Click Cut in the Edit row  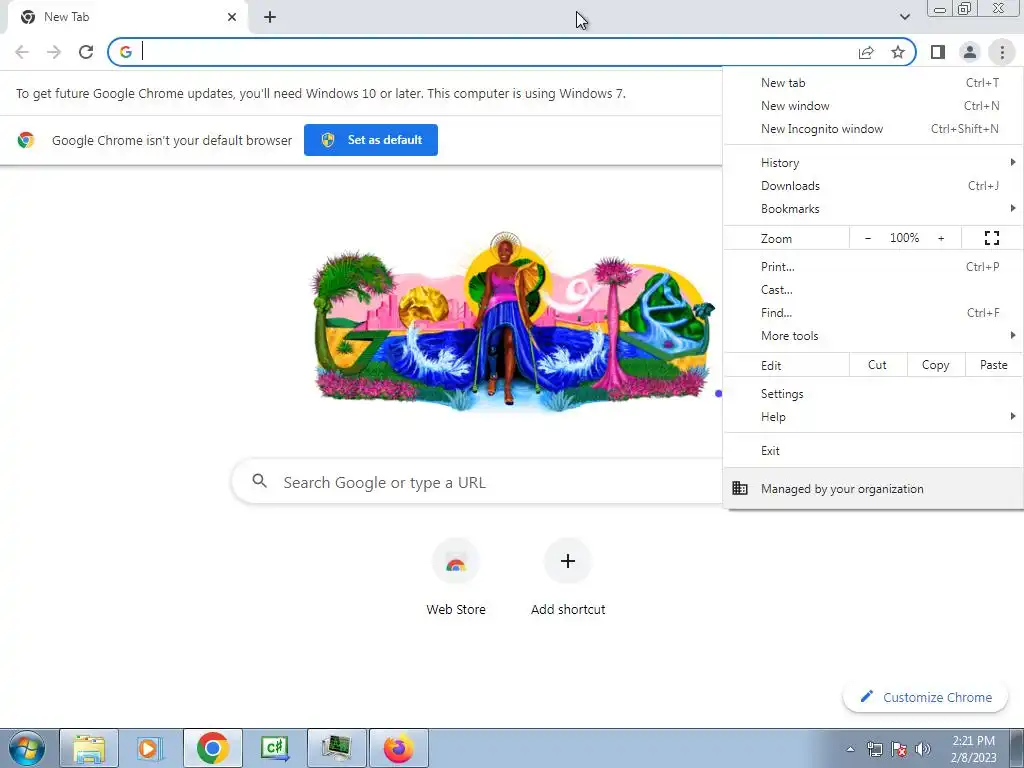pyautogui.click(x=878, y=365)
